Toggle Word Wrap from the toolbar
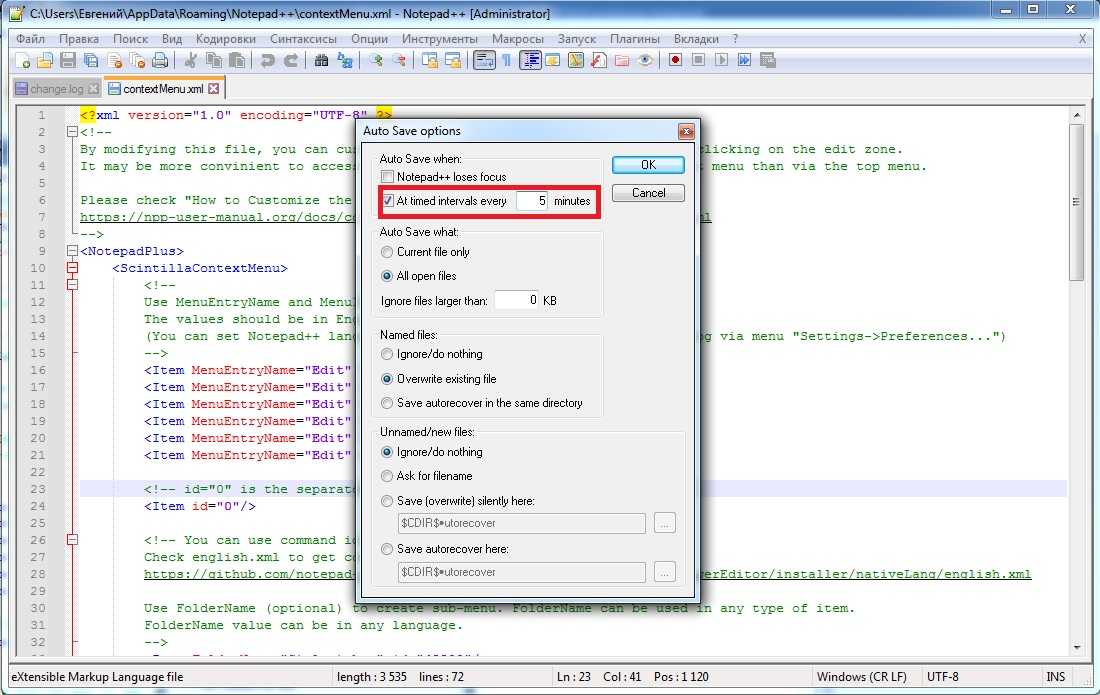Image resolution: width=1100 pixels, height=695 pixels. 482,60
